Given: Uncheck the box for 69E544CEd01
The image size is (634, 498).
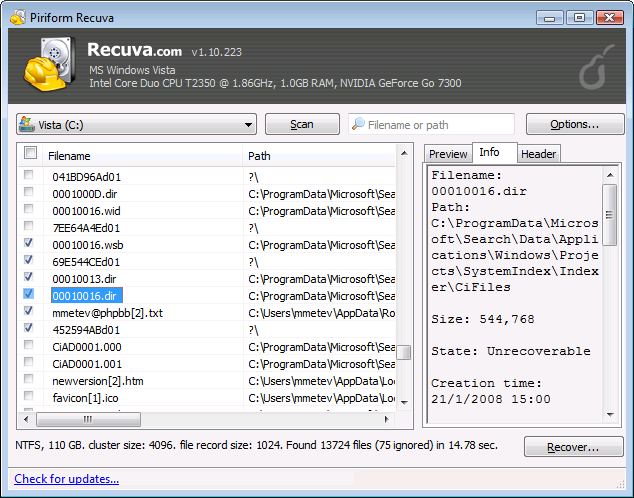Looking at the screenshot, I should pos(28,260).
